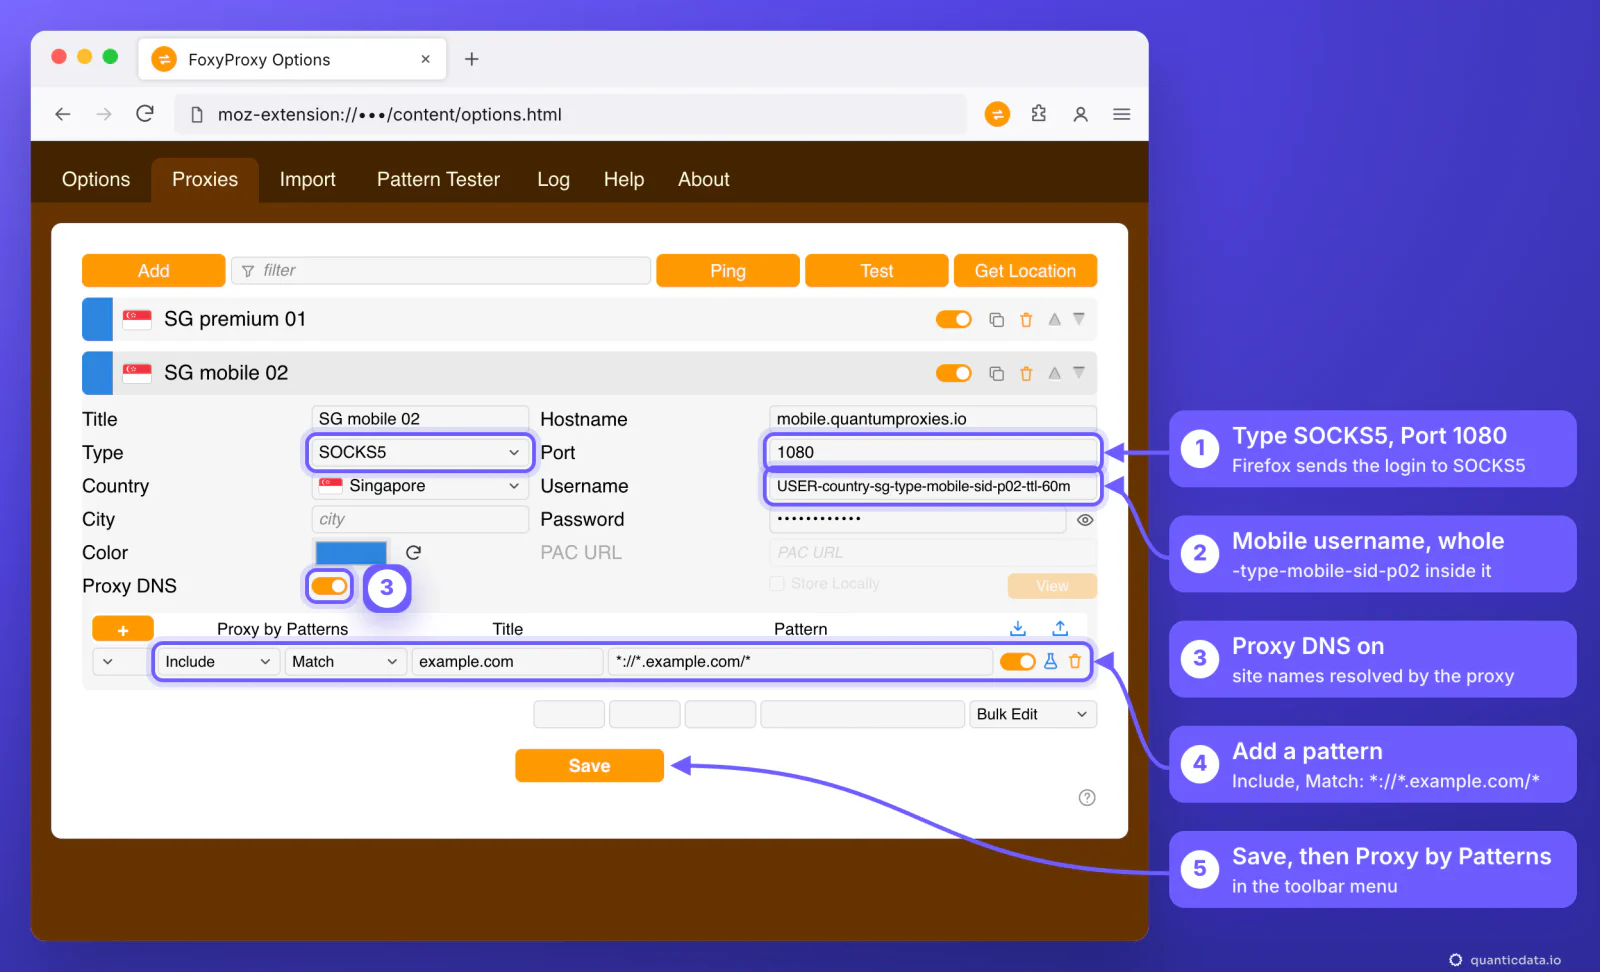Show the password with the eye icon
The image size is (1600, 972).
(x=1085, y=520)
